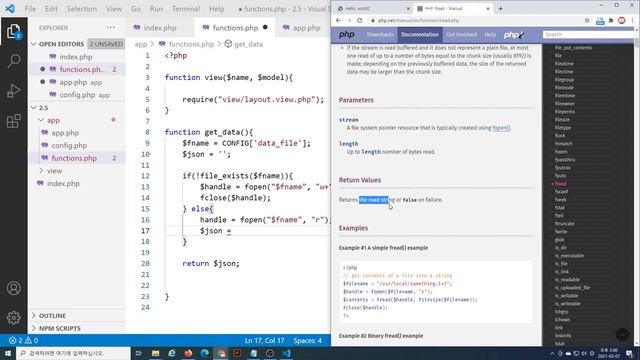
Task: Open config.php in the app folder tree
Action: tap(69, 145)
